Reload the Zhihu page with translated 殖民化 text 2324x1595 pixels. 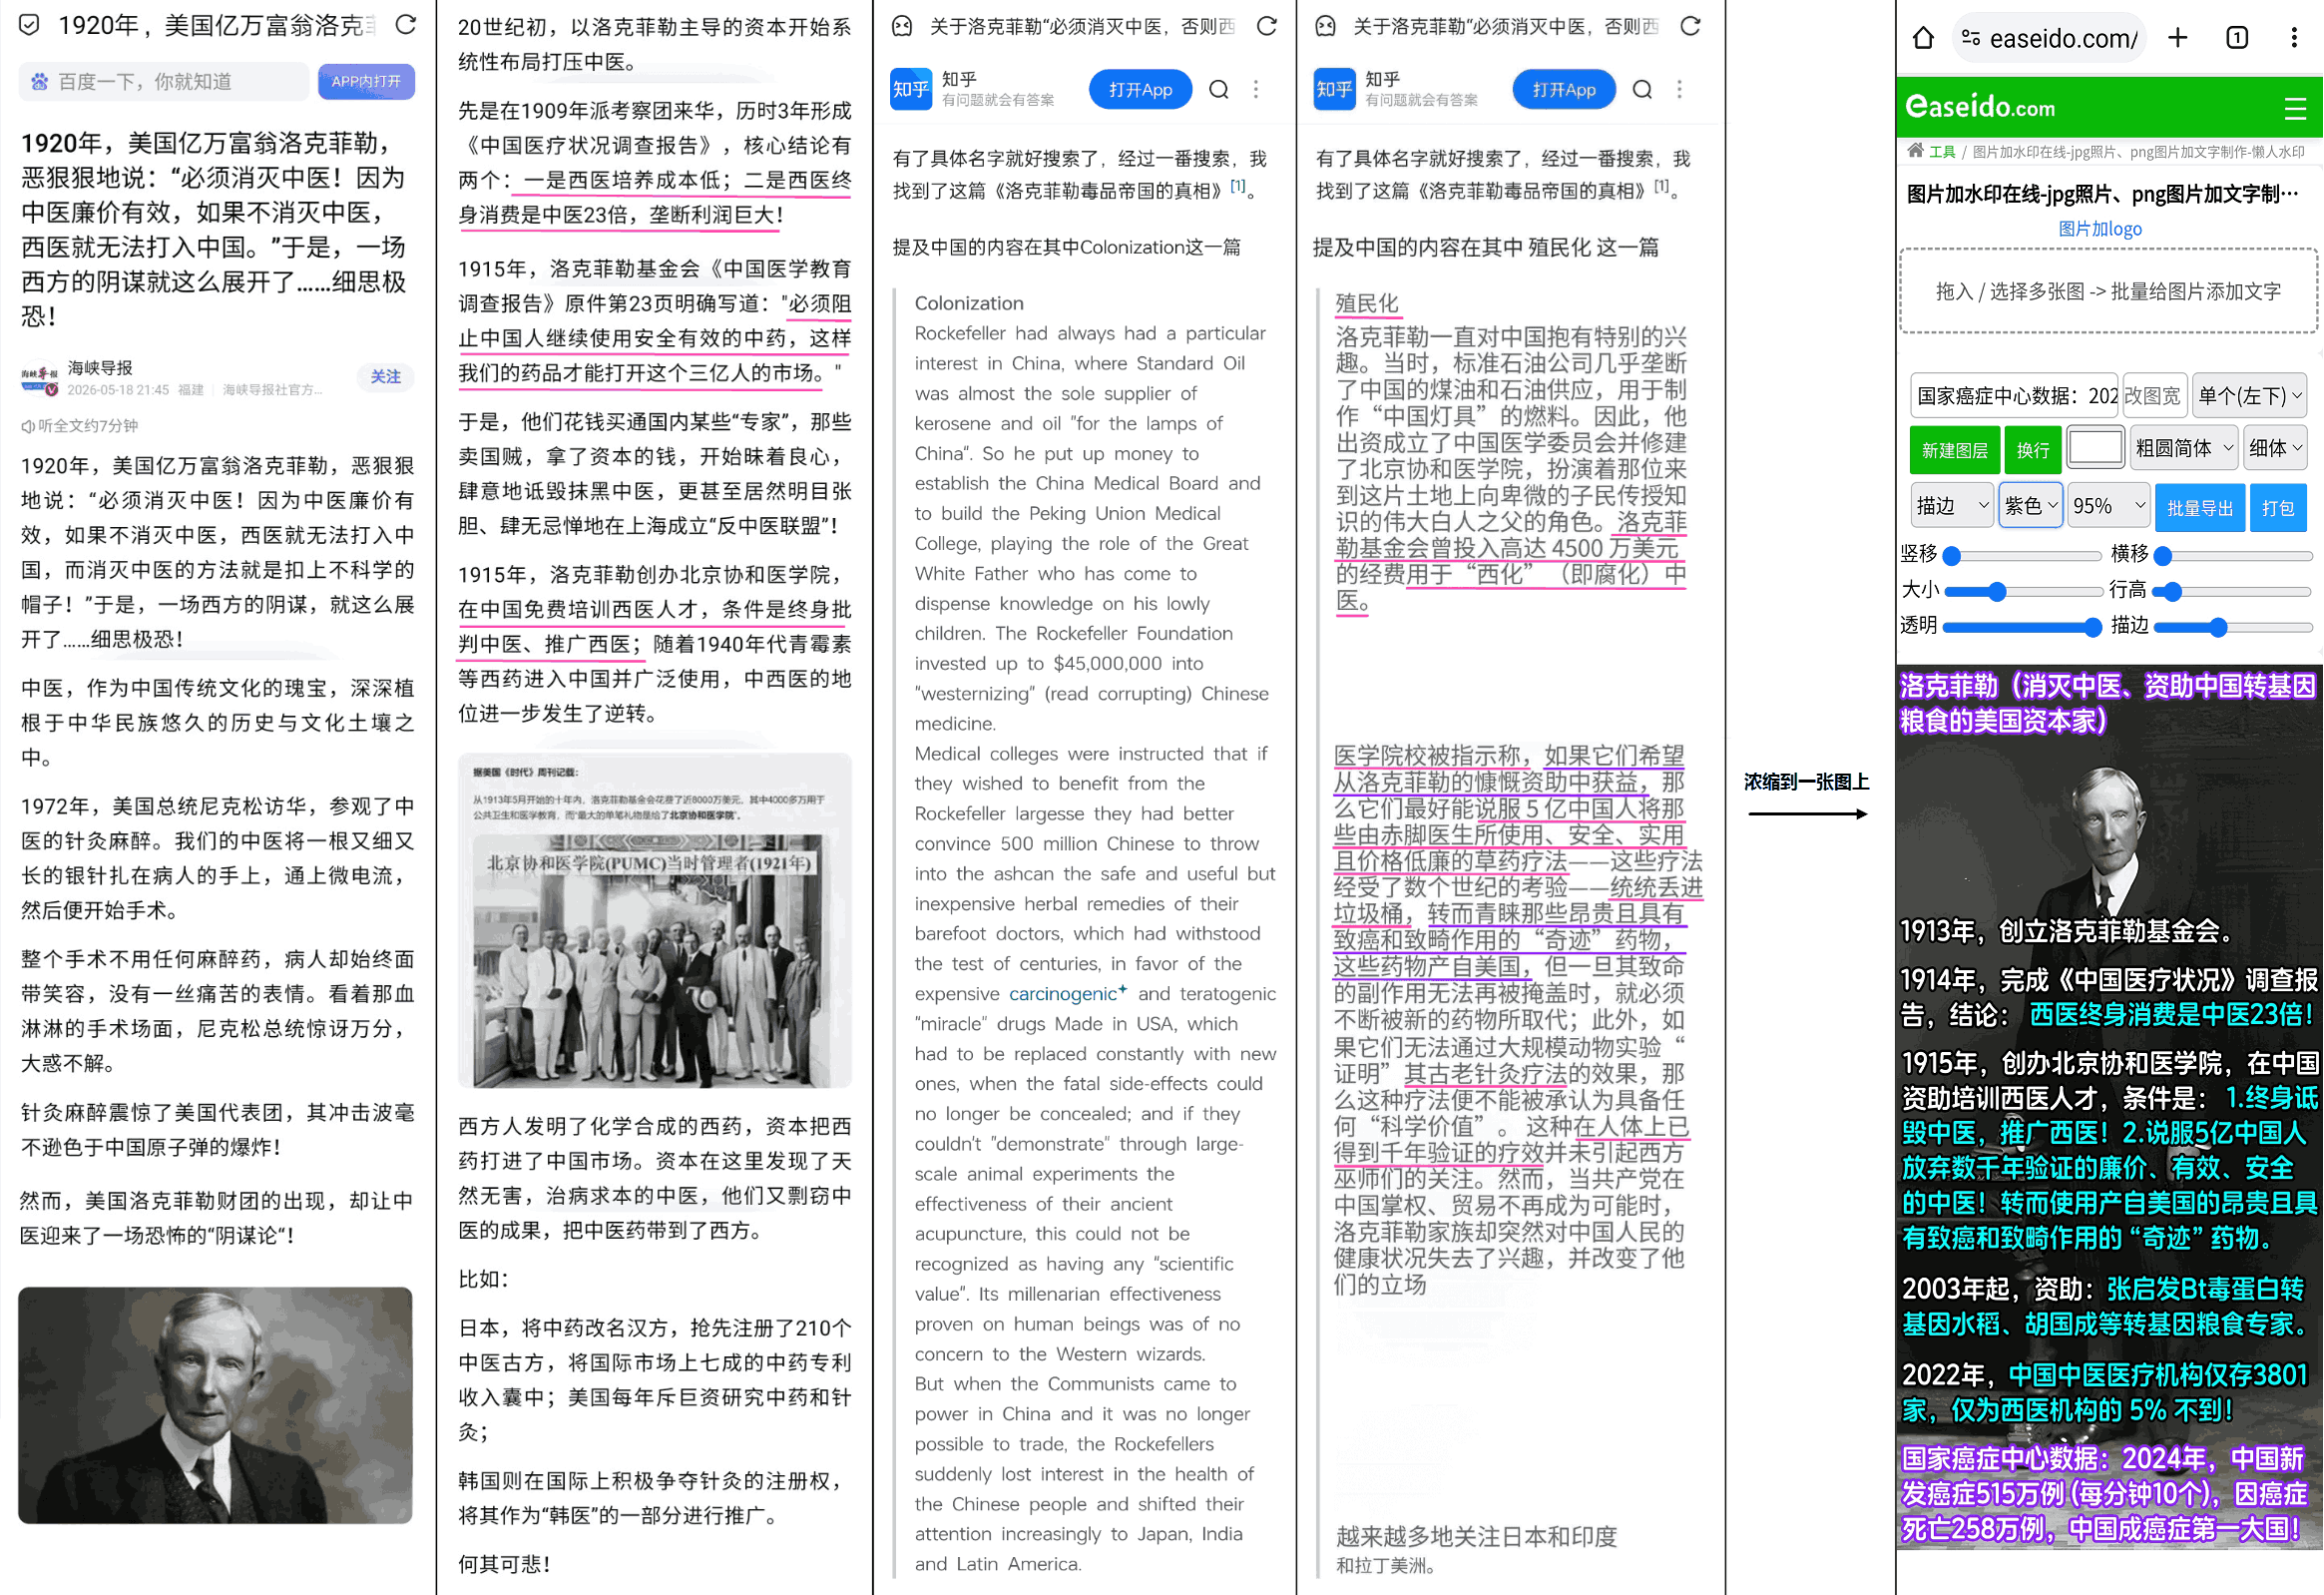coord(1690,26)
